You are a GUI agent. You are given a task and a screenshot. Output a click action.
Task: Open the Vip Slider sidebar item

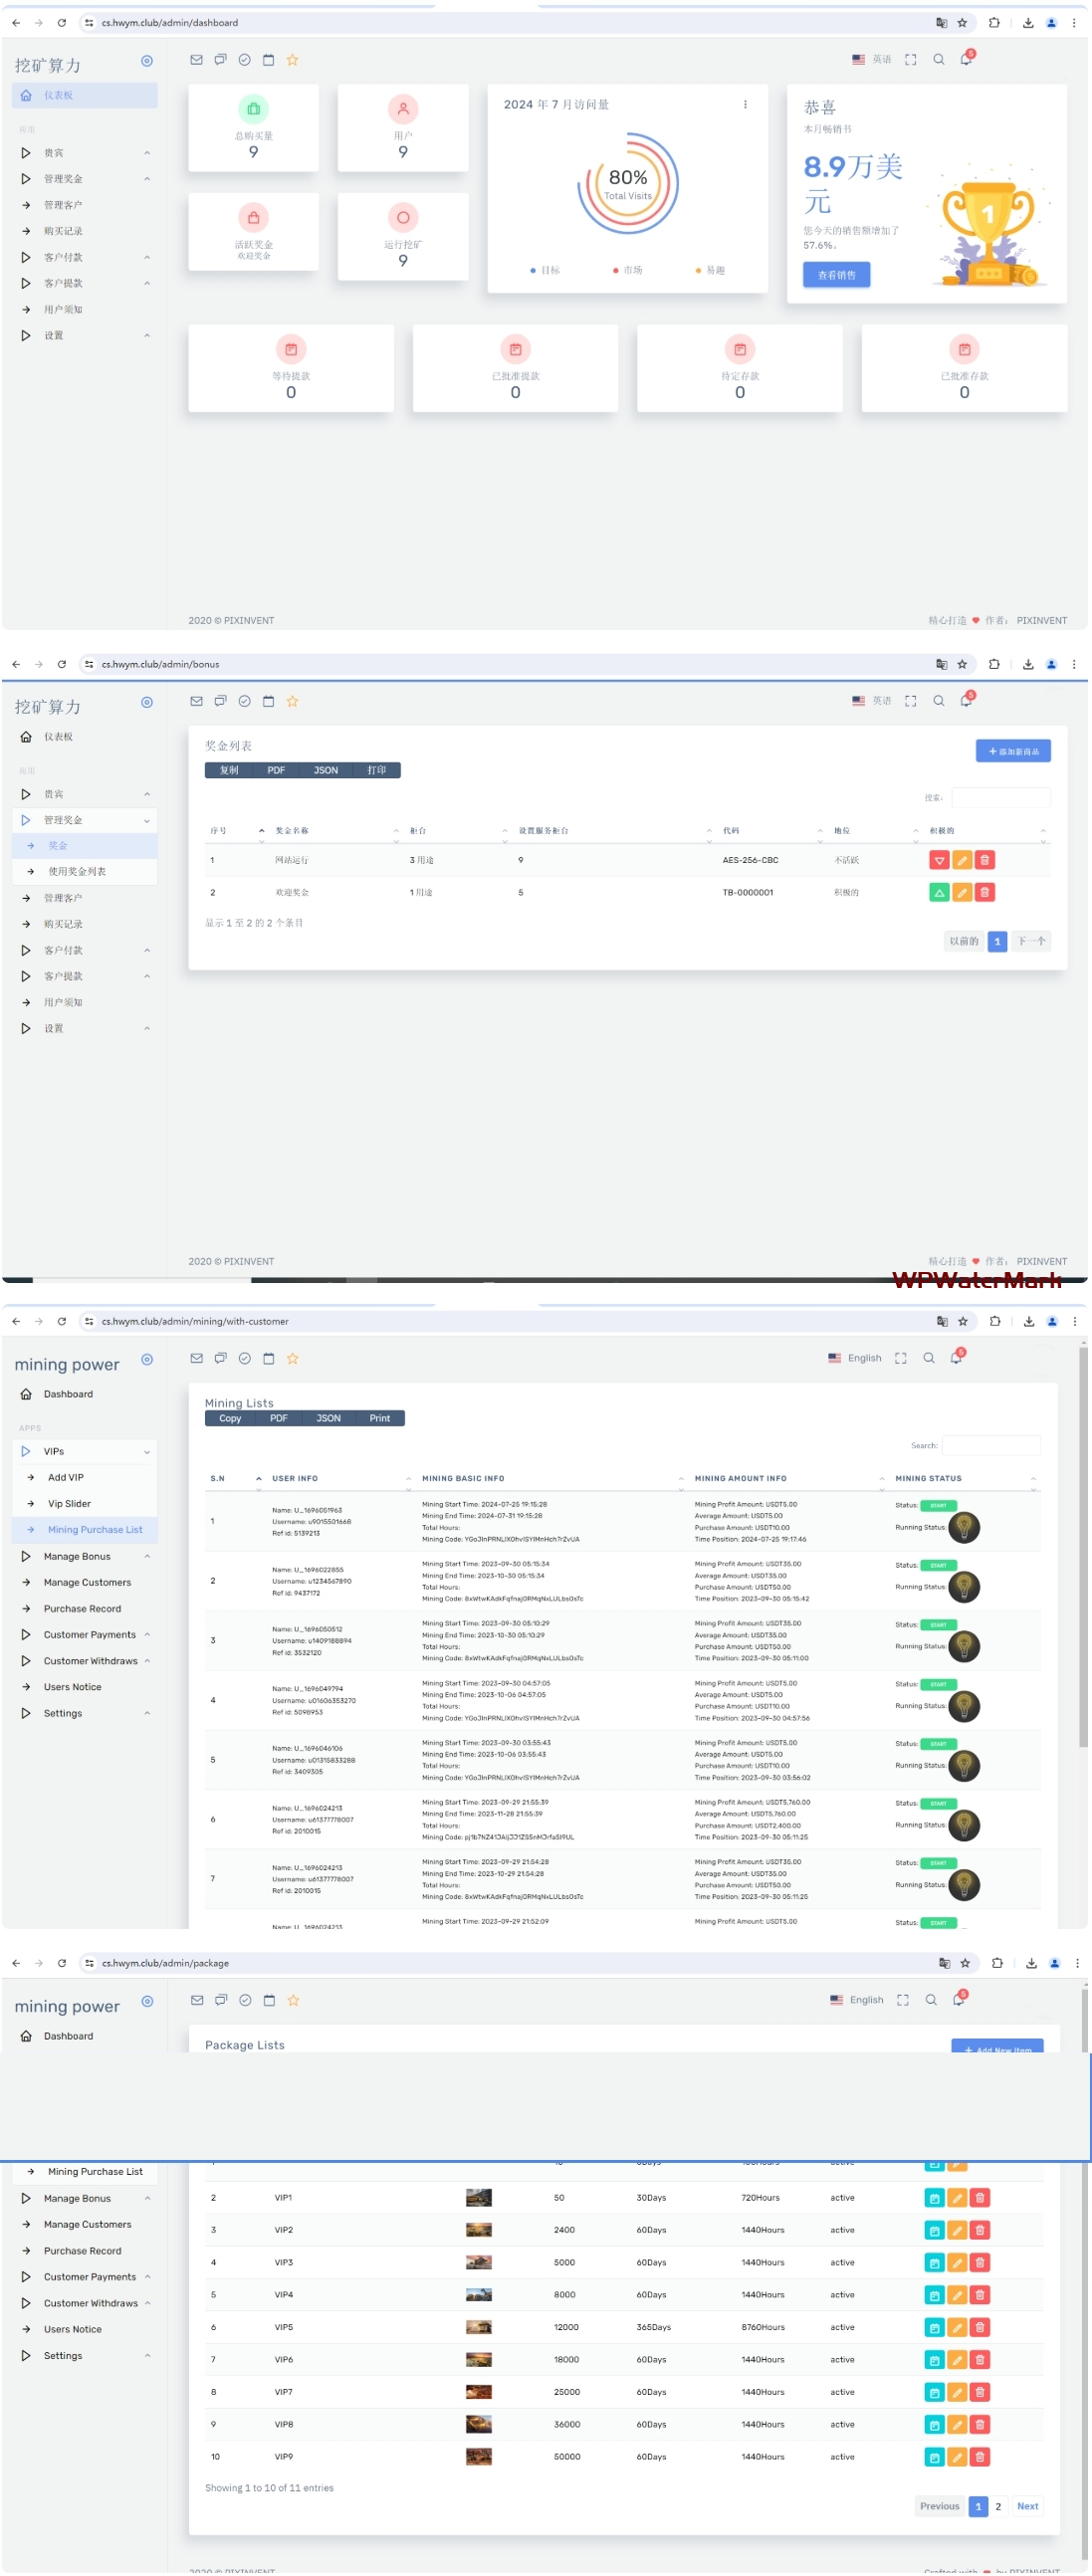69,1503
